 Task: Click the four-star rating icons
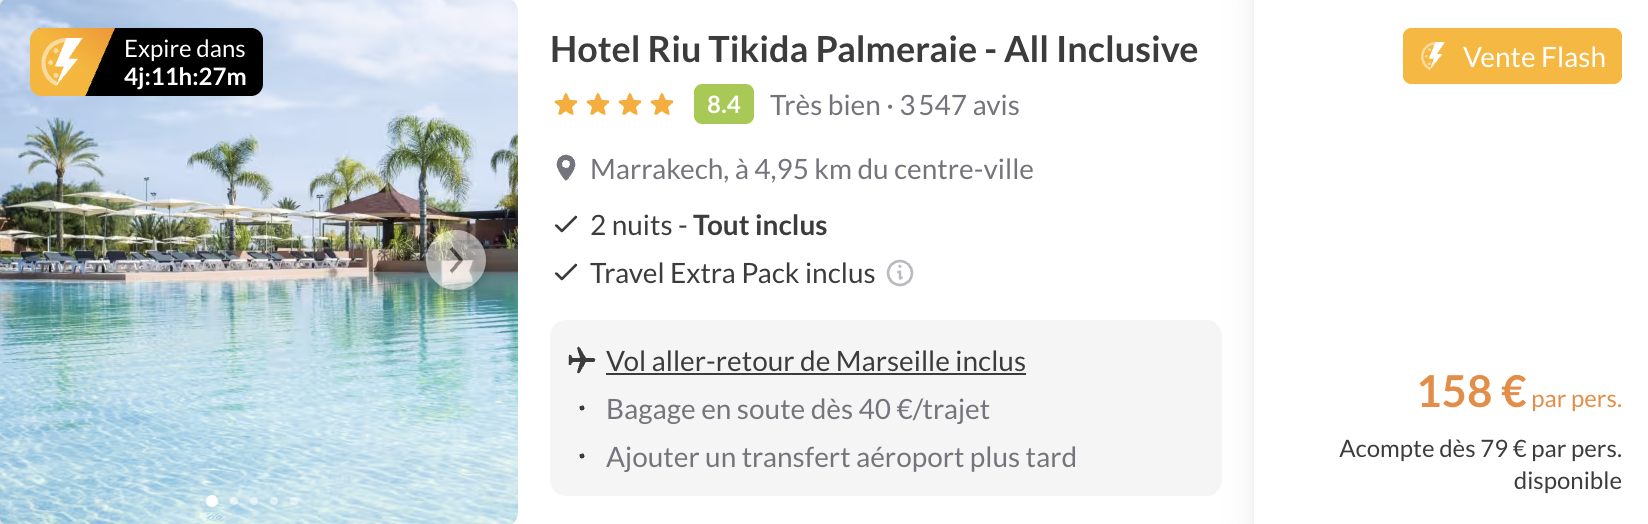point(614,105)
